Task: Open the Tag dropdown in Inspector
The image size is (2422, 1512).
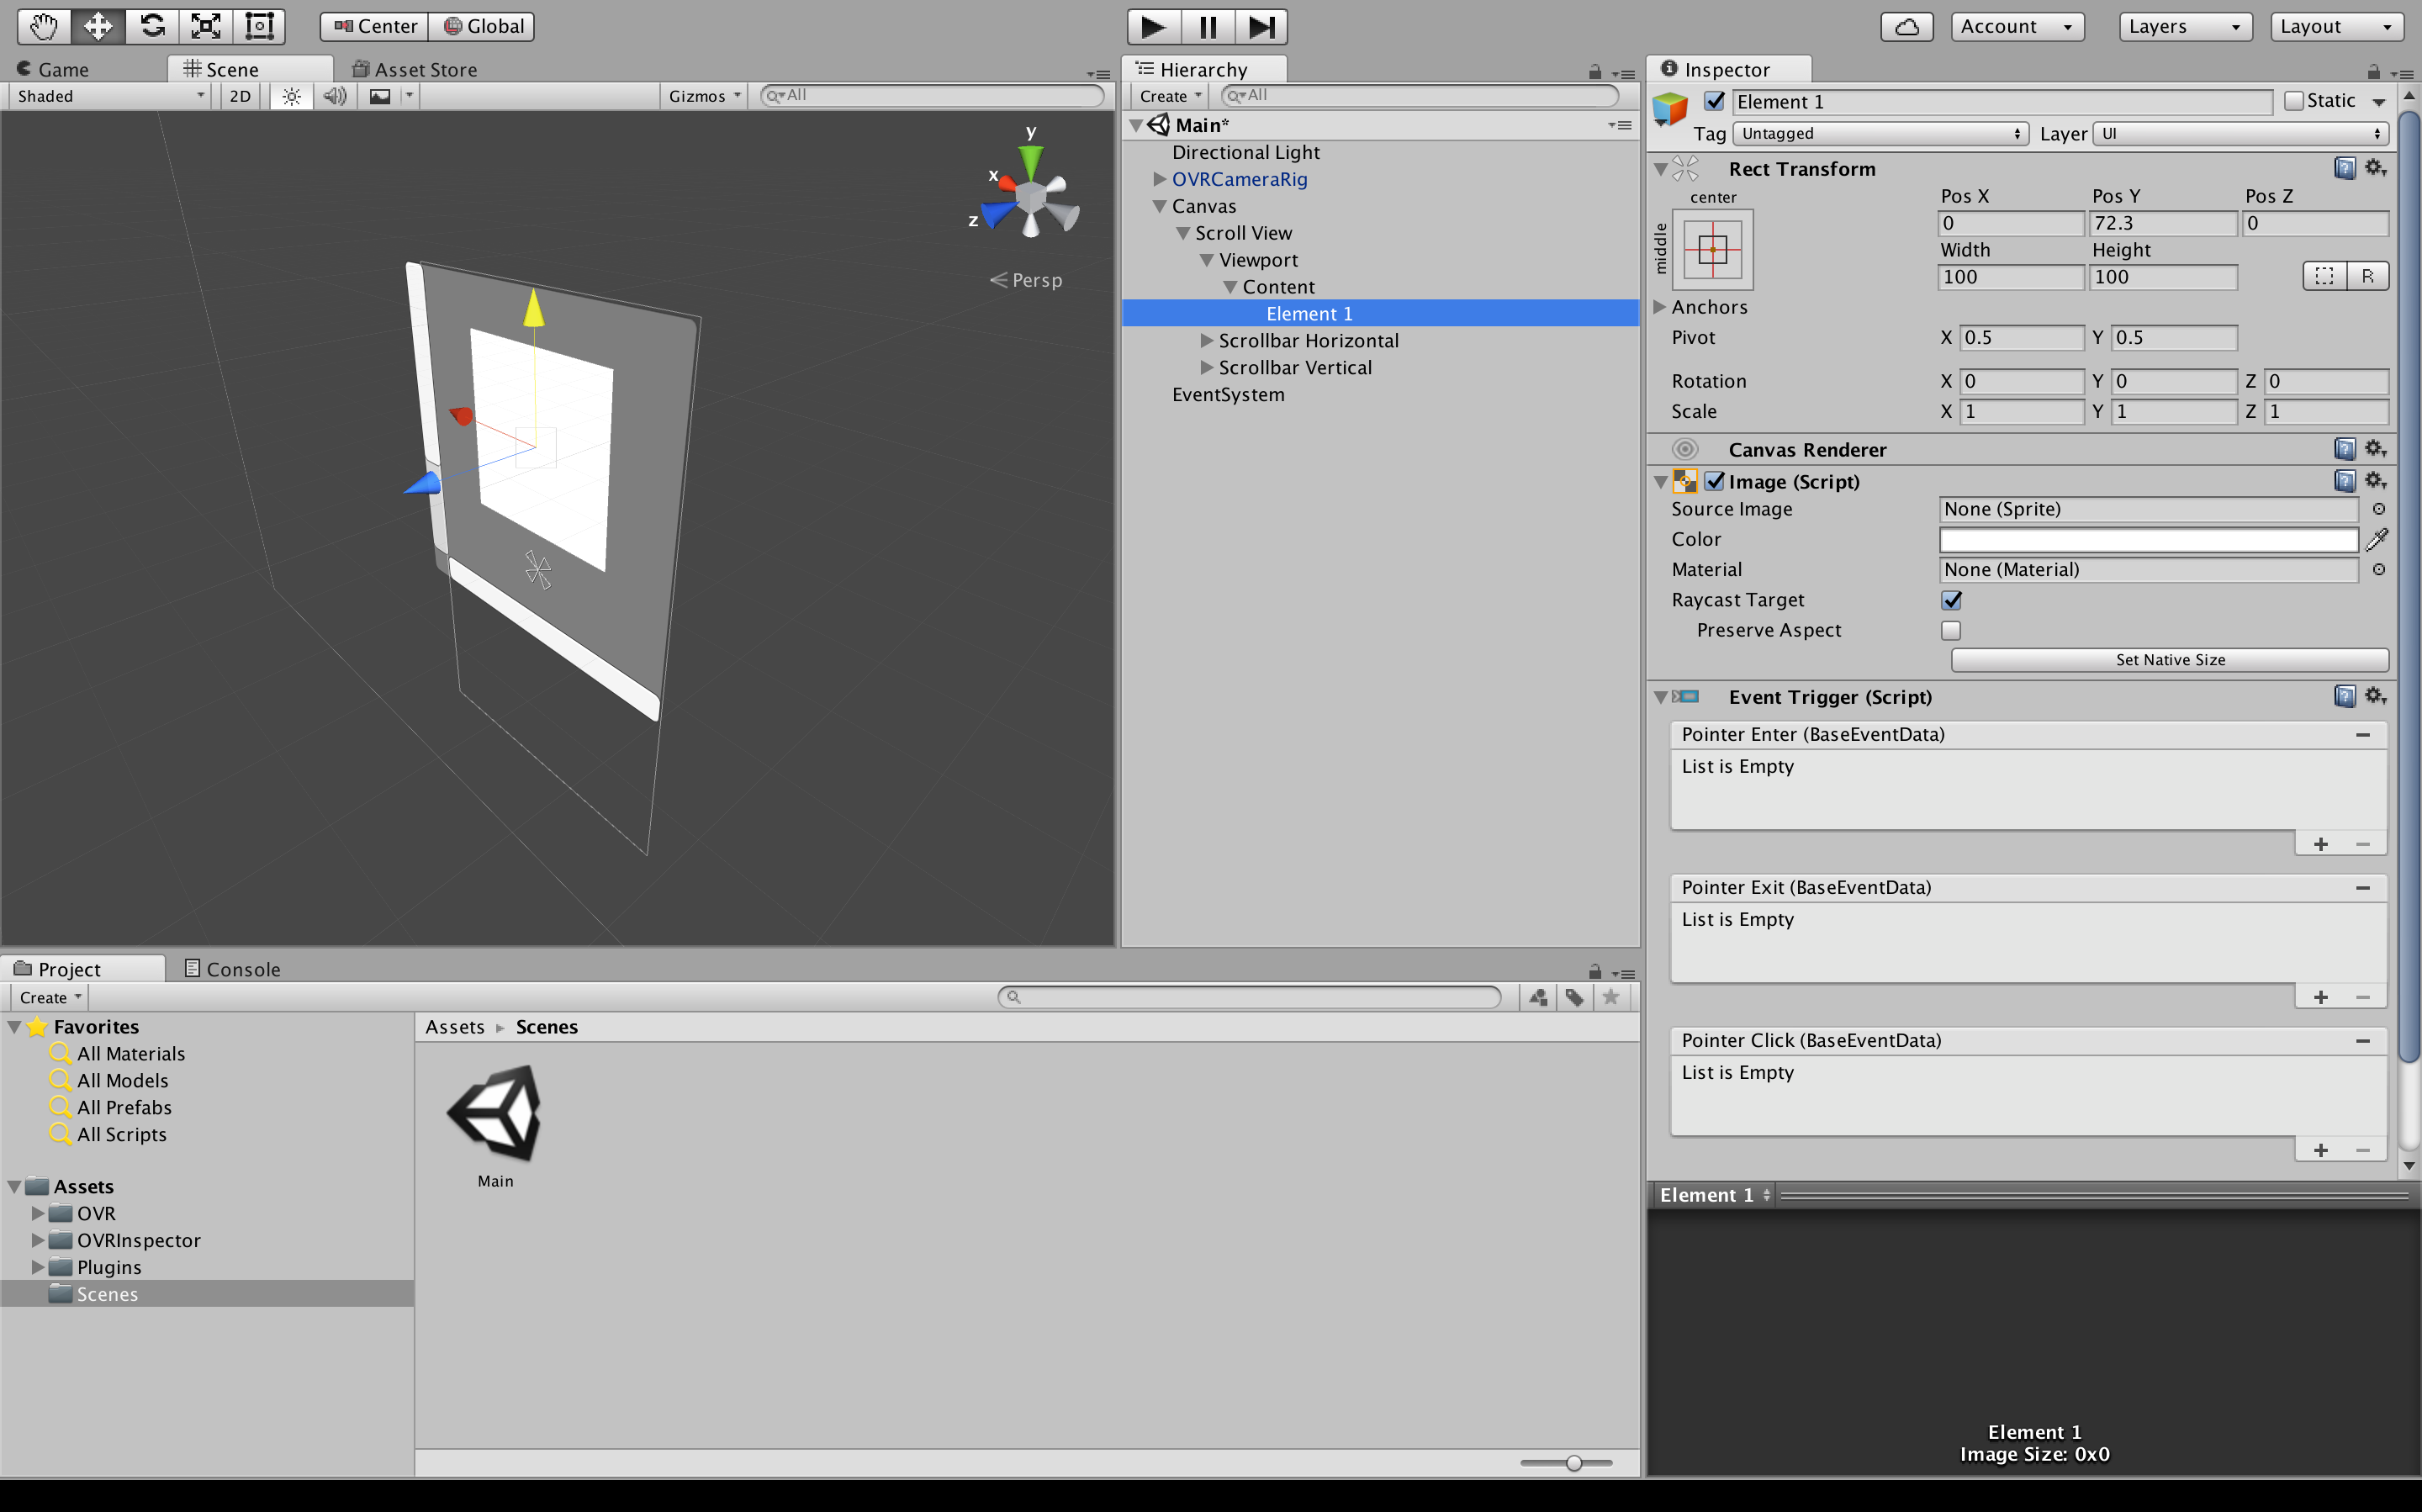Action: point(1879,133)
